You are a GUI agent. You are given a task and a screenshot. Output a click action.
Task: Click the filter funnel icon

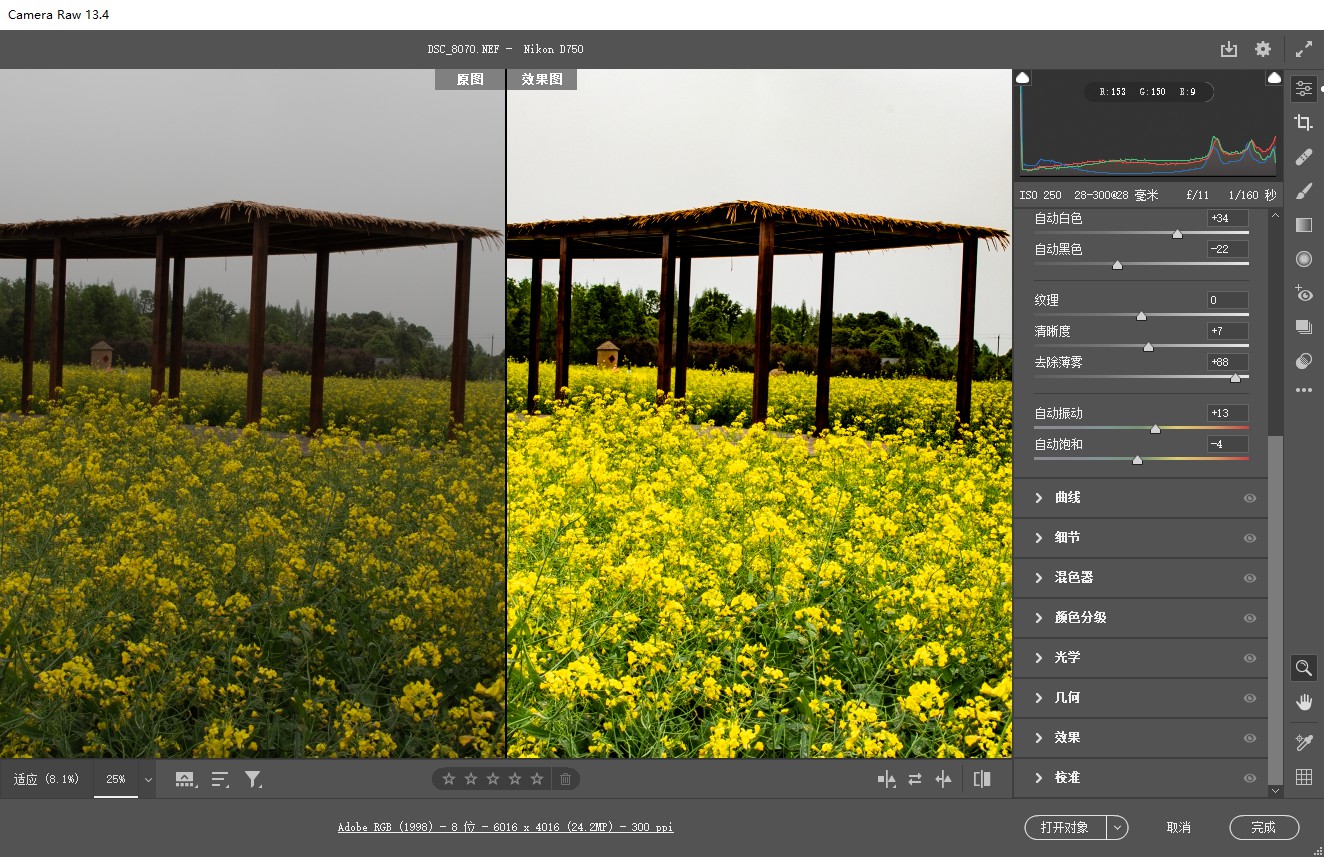click(253, 779)
